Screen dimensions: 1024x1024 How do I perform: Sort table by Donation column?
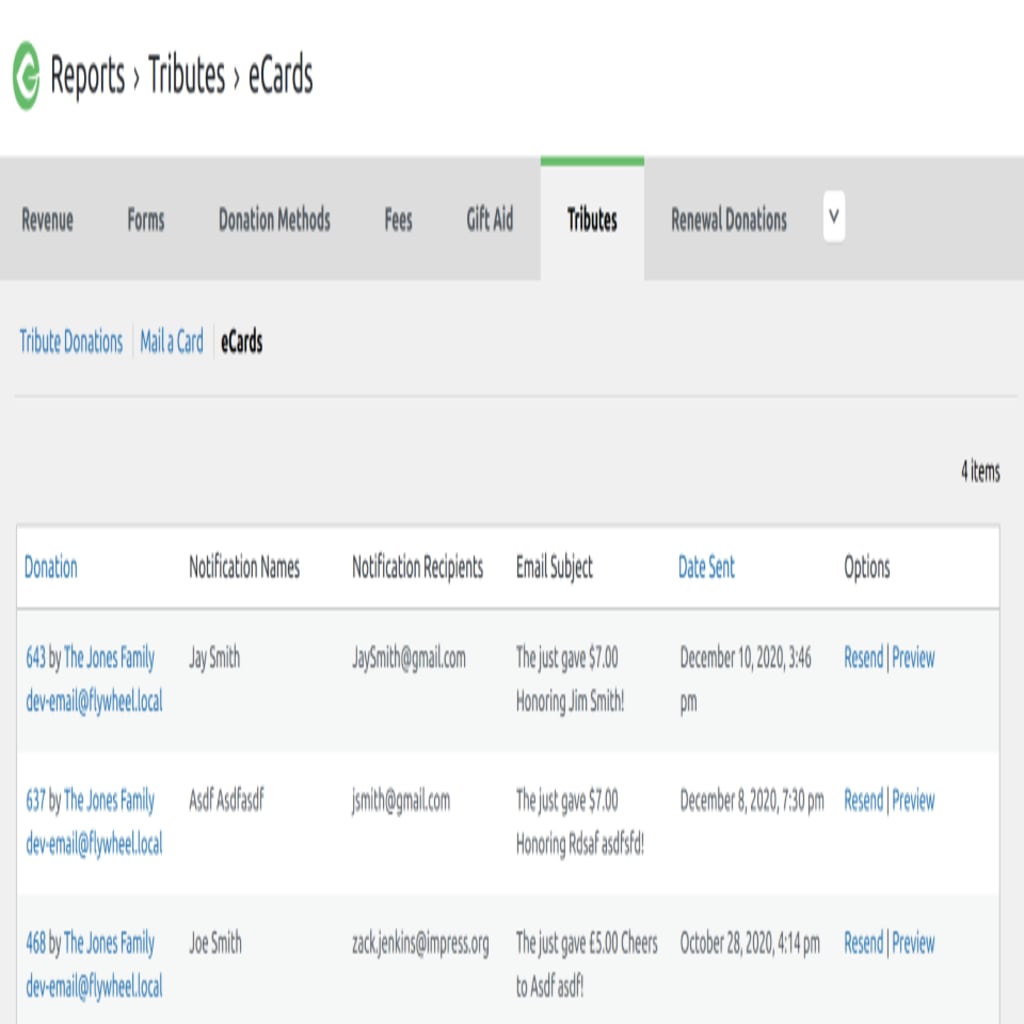tap(51, 567)
